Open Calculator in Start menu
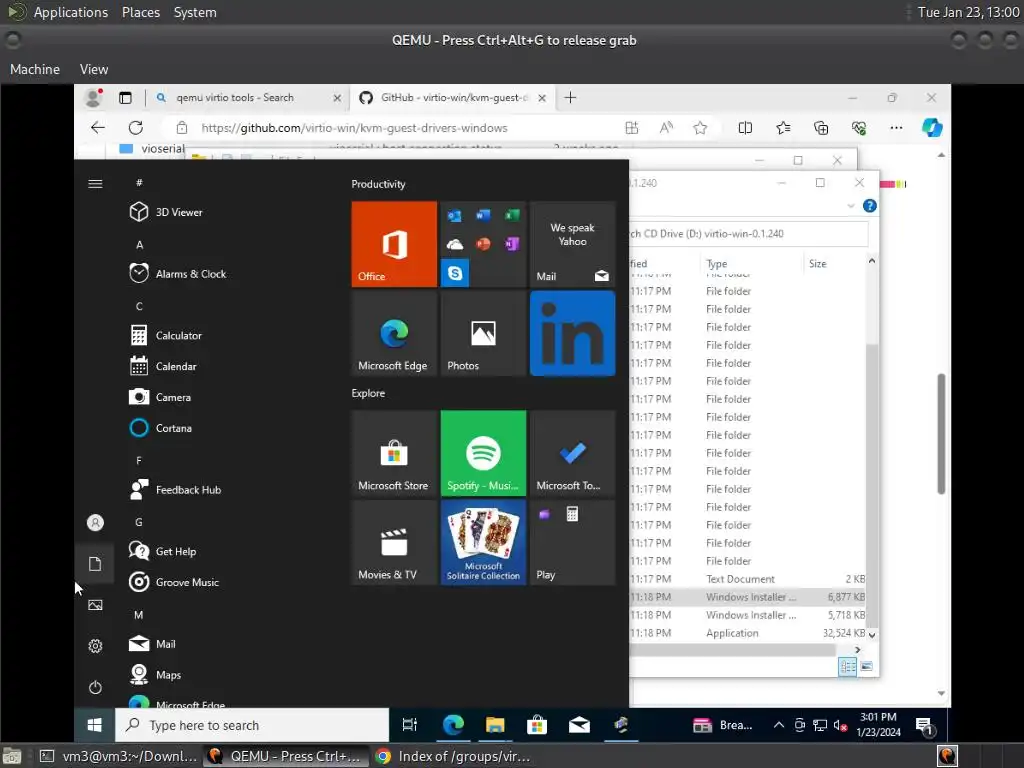Image resolution: width=1024 pixels, height=768 pixels. click(166, 336)
